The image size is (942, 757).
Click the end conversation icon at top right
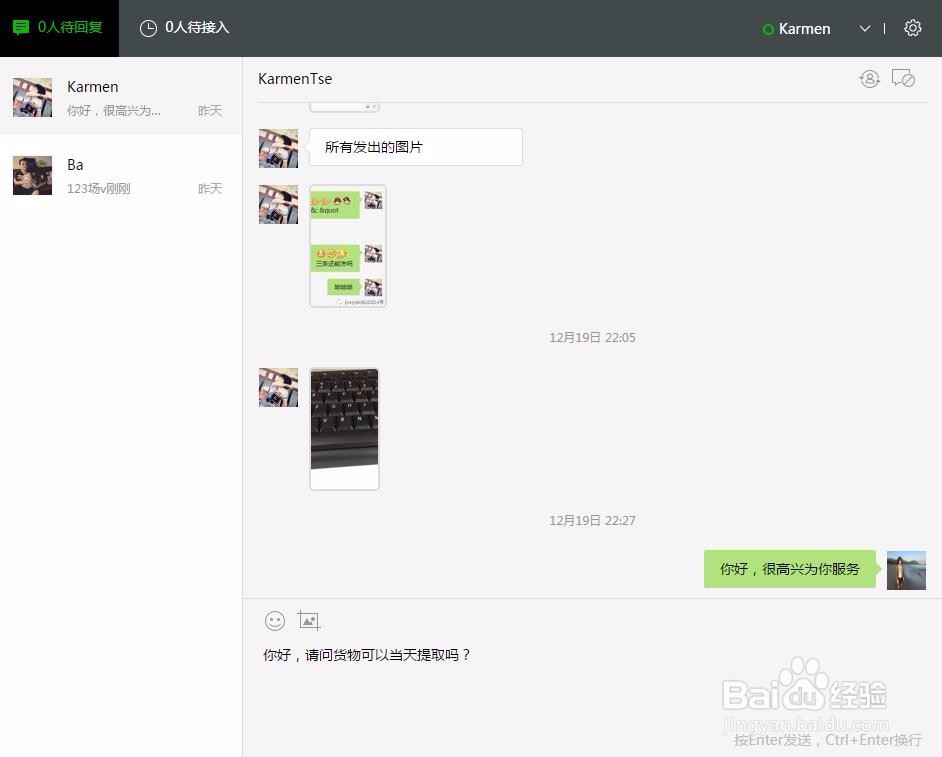904,78
